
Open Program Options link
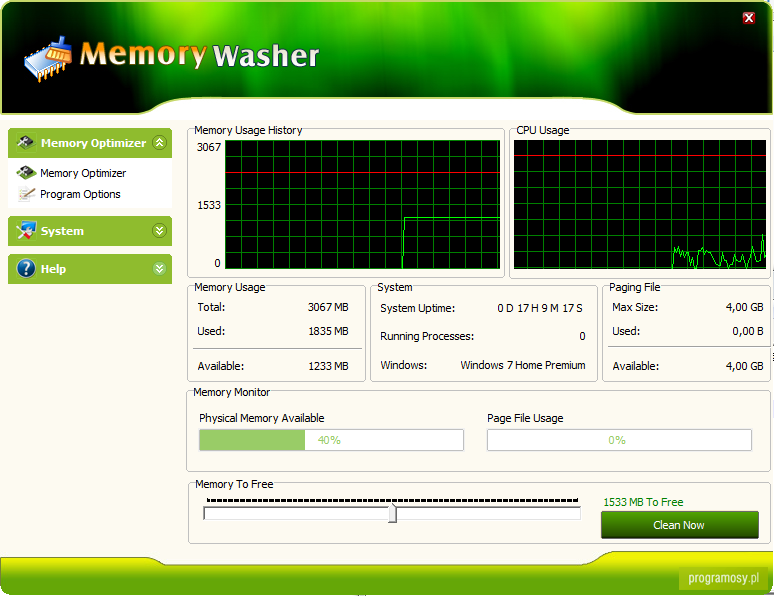point(80,194)
